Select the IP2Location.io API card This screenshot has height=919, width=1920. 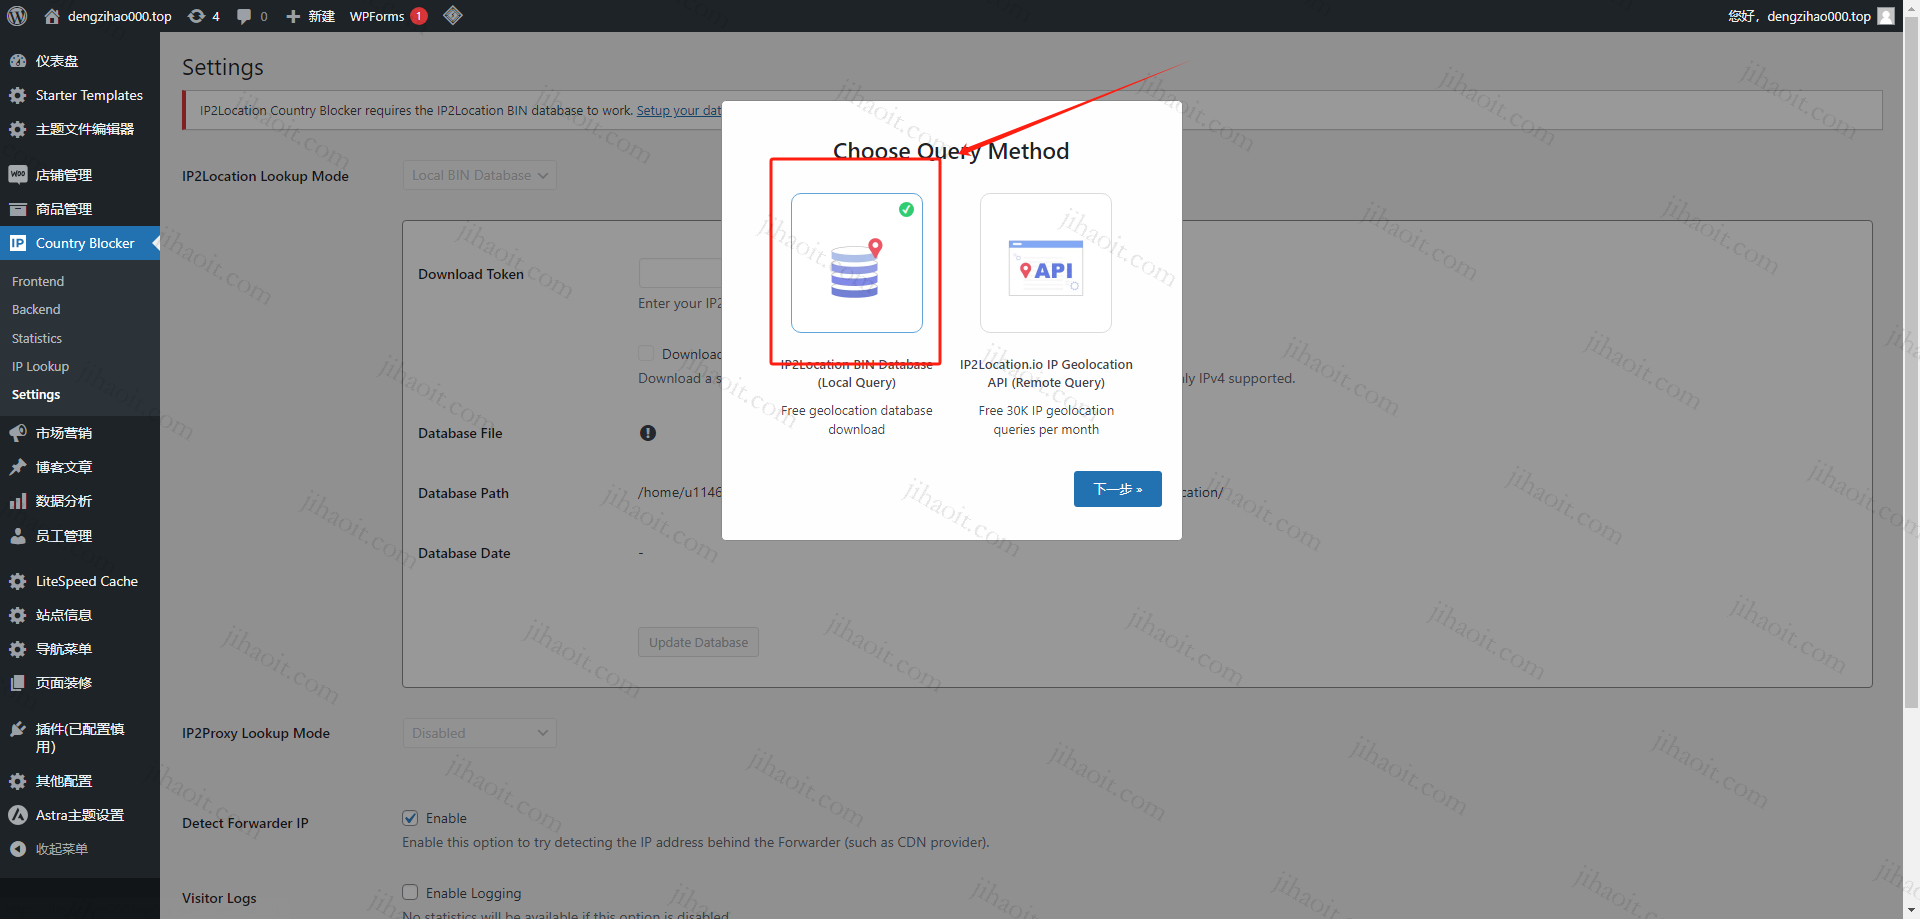pyautogui.click(x=1046, y=263)
